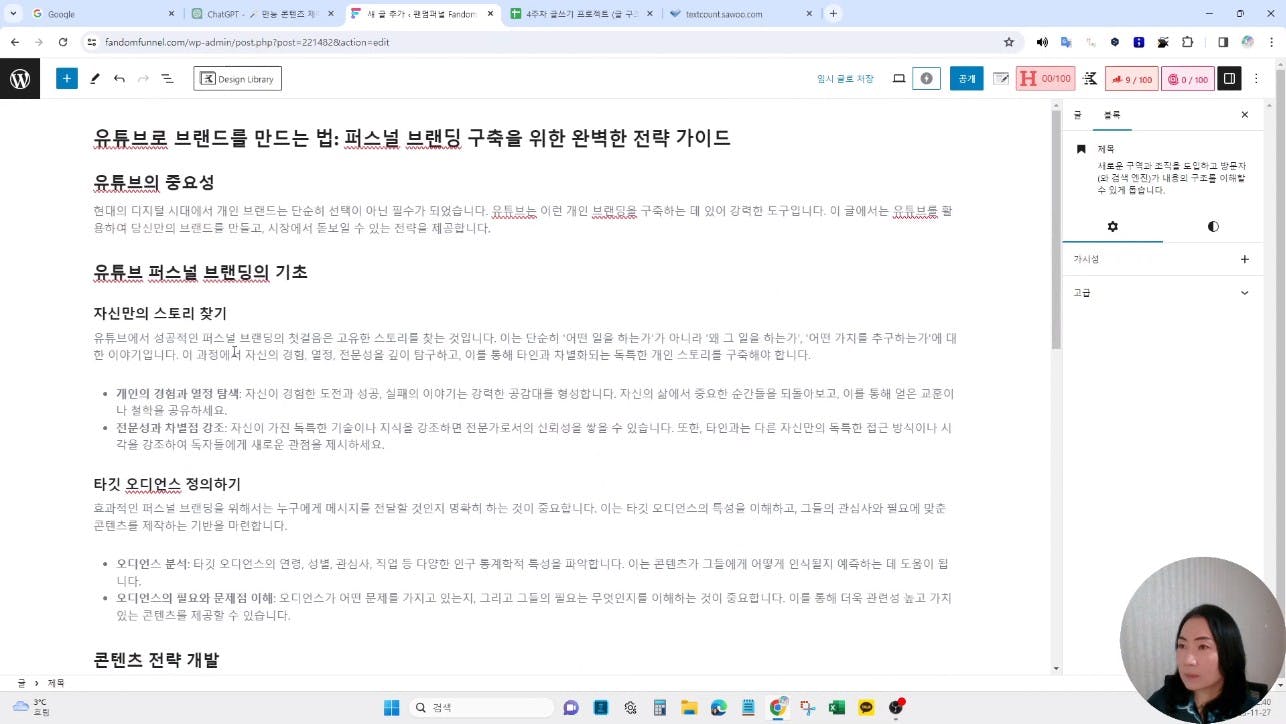Viewport: 1286px width, 724px height.
Task: Switch to the Google browser tab
Action: tap(95, 14)
